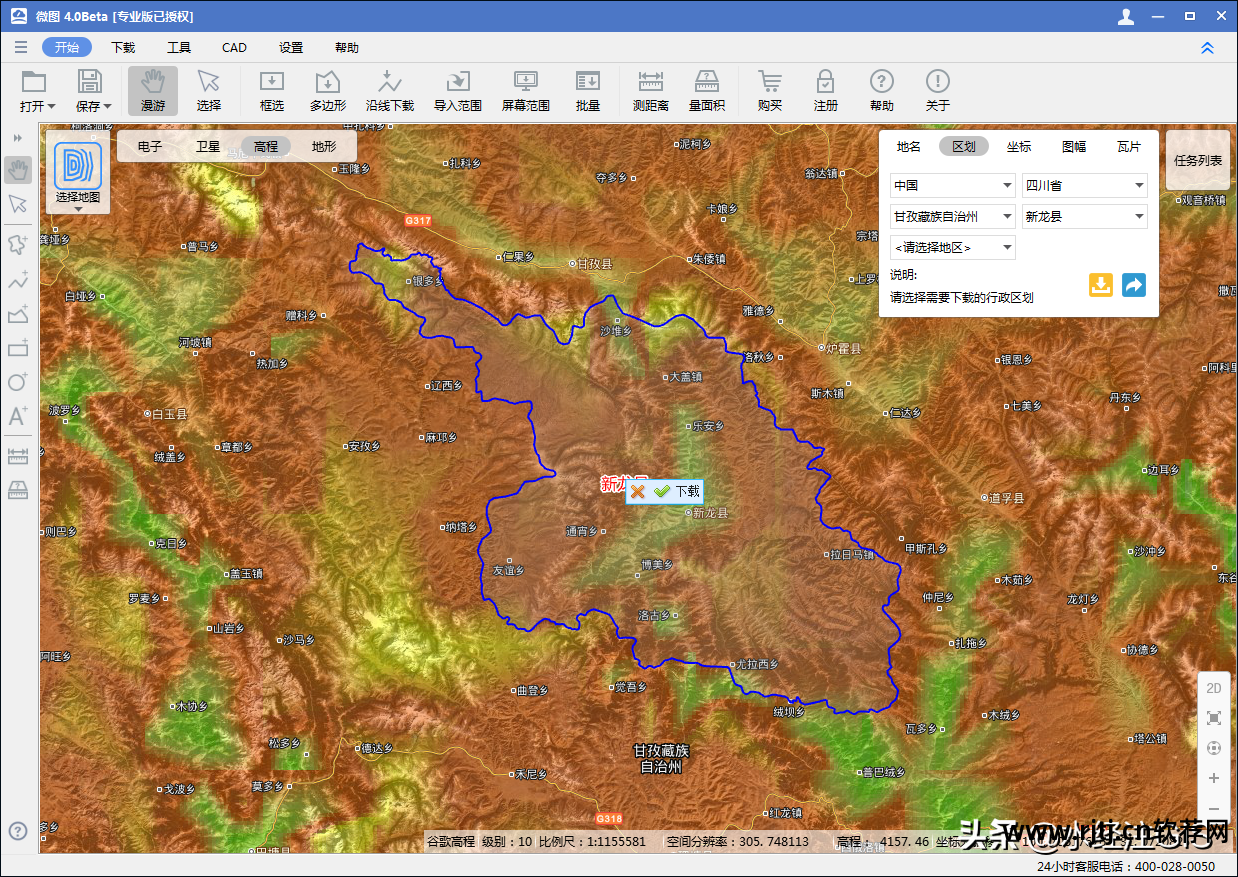
Task: Select the 测距离 measure distance tool
Action: tap(650, 91)
